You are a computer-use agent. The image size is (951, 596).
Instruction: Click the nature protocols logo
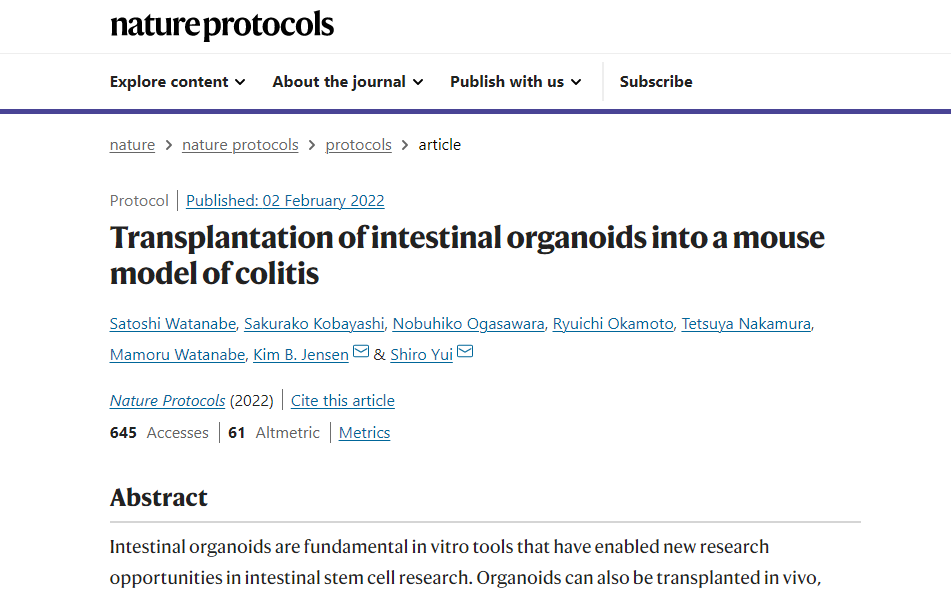click(x=221, y=26)
